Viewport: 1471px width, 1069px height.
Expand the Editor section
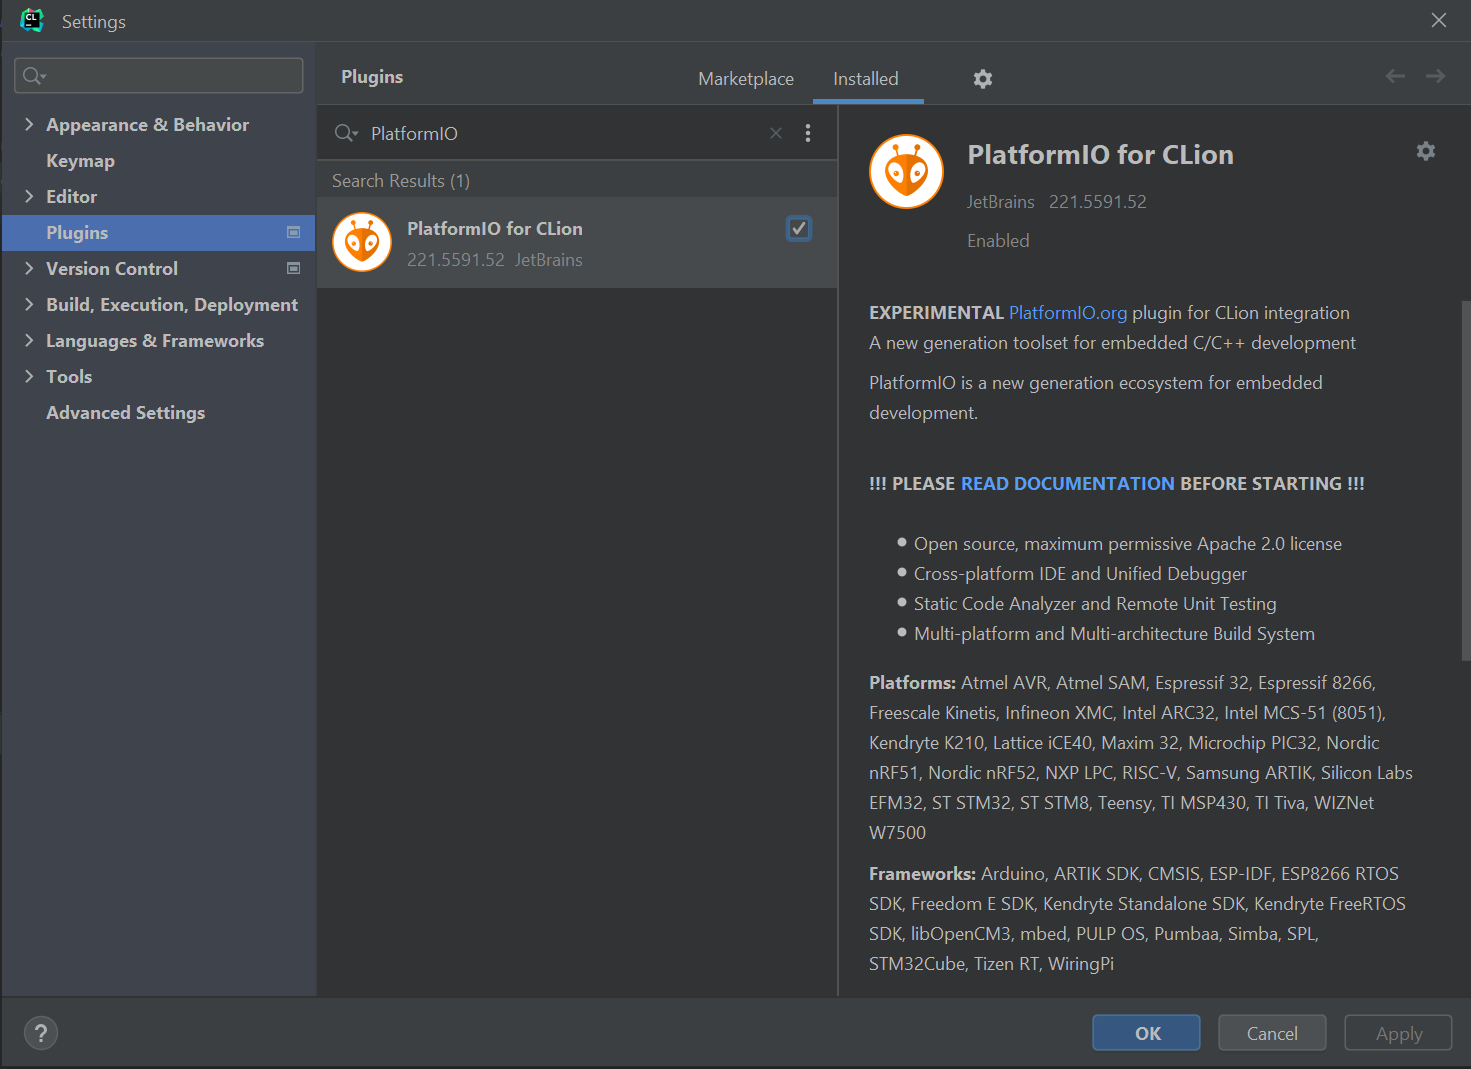pyautogui.click(x=29, y=196)
